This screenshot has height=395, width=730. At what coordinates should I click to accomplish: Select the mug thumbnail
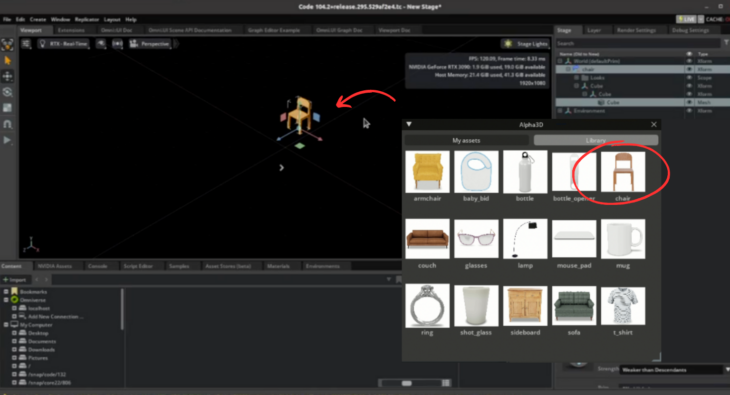click(x=623, y=238)
